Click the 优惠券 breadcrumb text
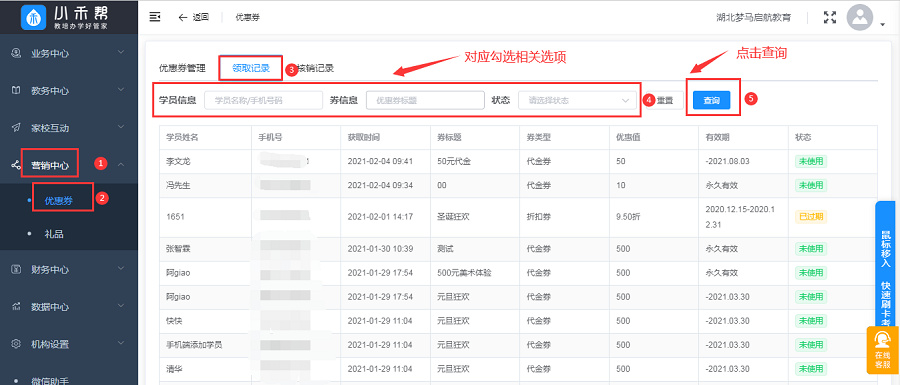900x385 pixels. (247, 17)
